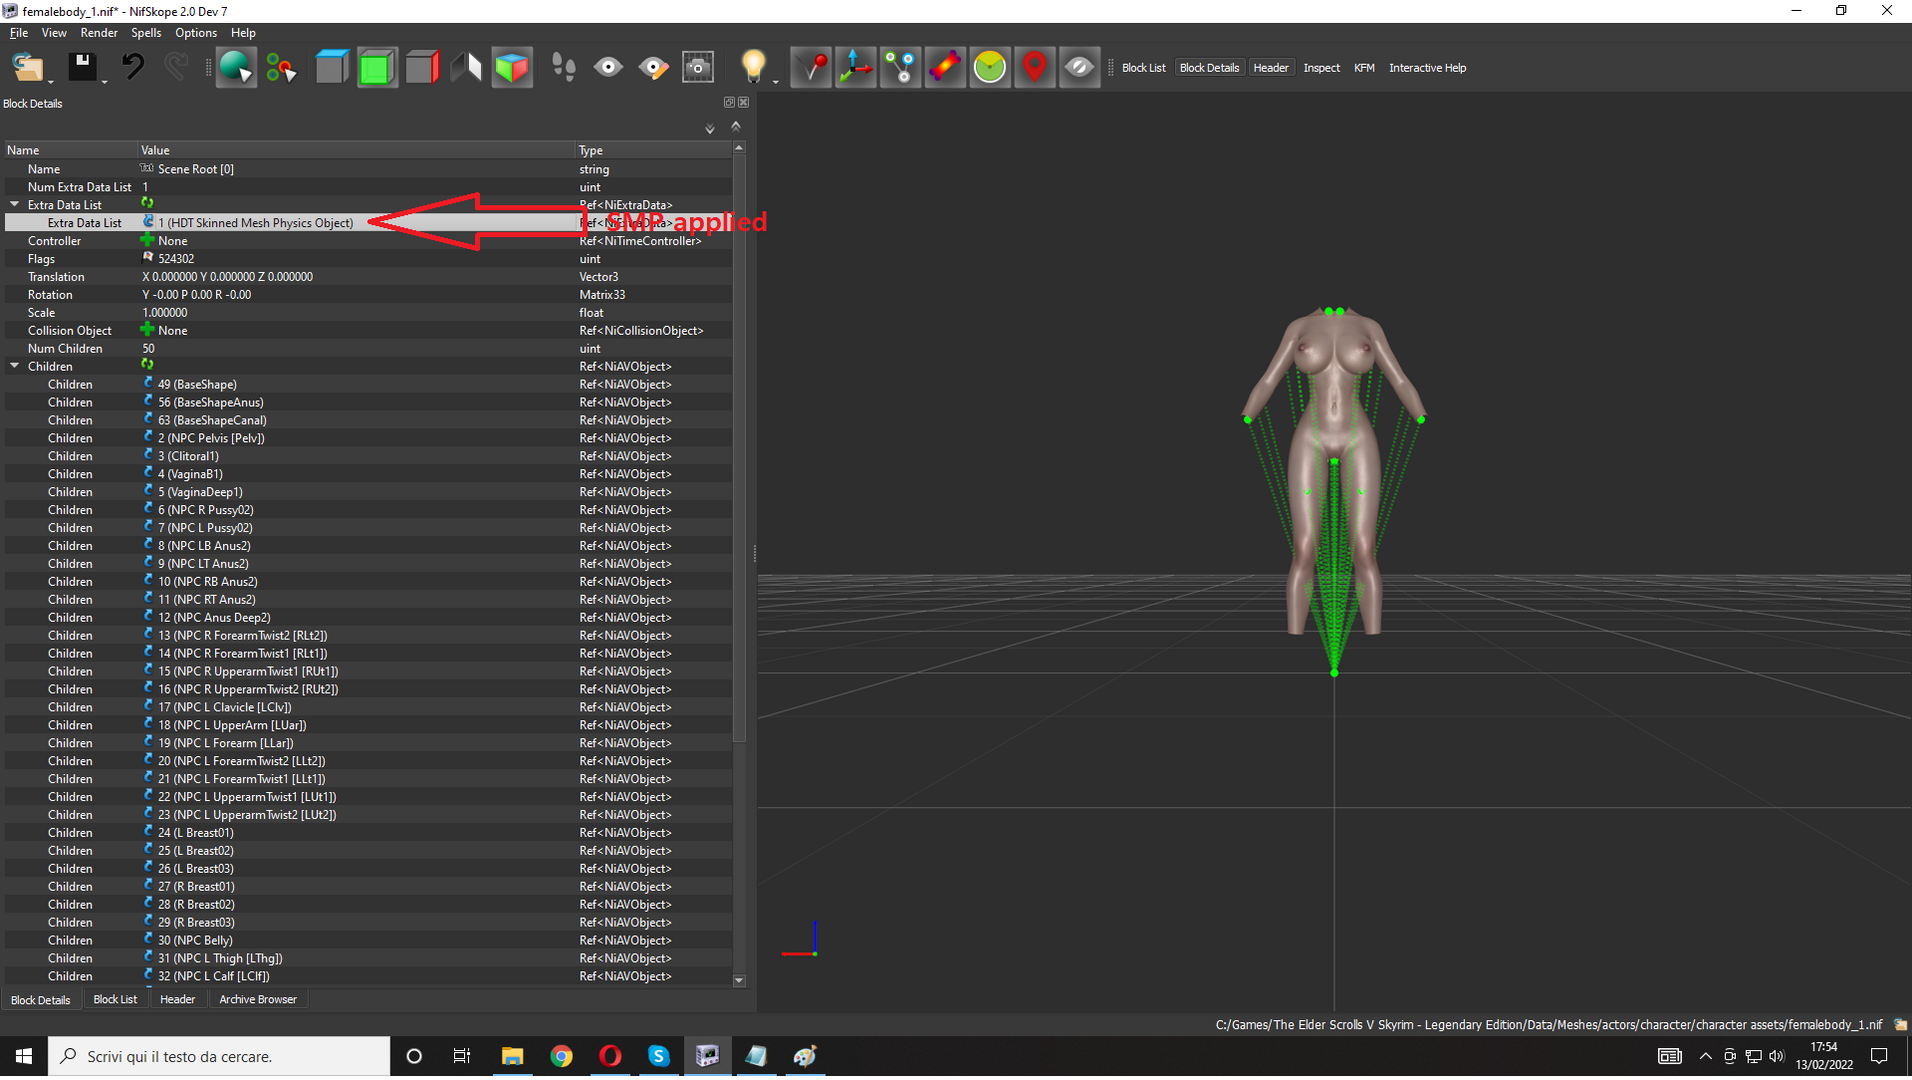Click the Block Details toolbar button
This screenshot has height=1080, width=1912.
point(1209,68)
